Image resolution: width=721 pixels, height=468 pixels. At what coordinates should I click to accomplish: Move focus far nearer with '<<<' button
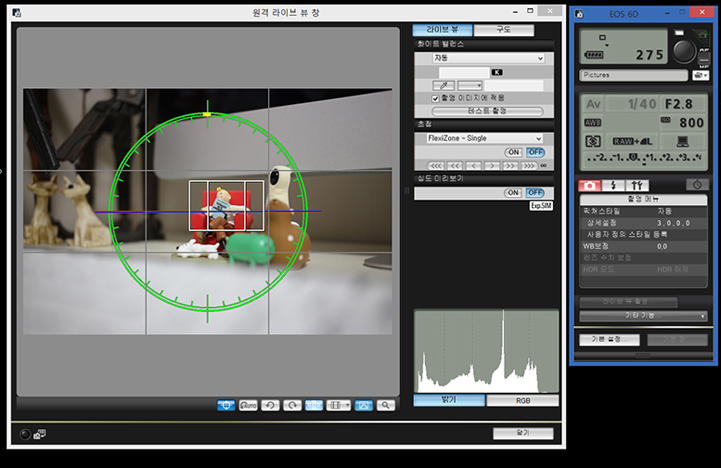click(x=436, y=166)
